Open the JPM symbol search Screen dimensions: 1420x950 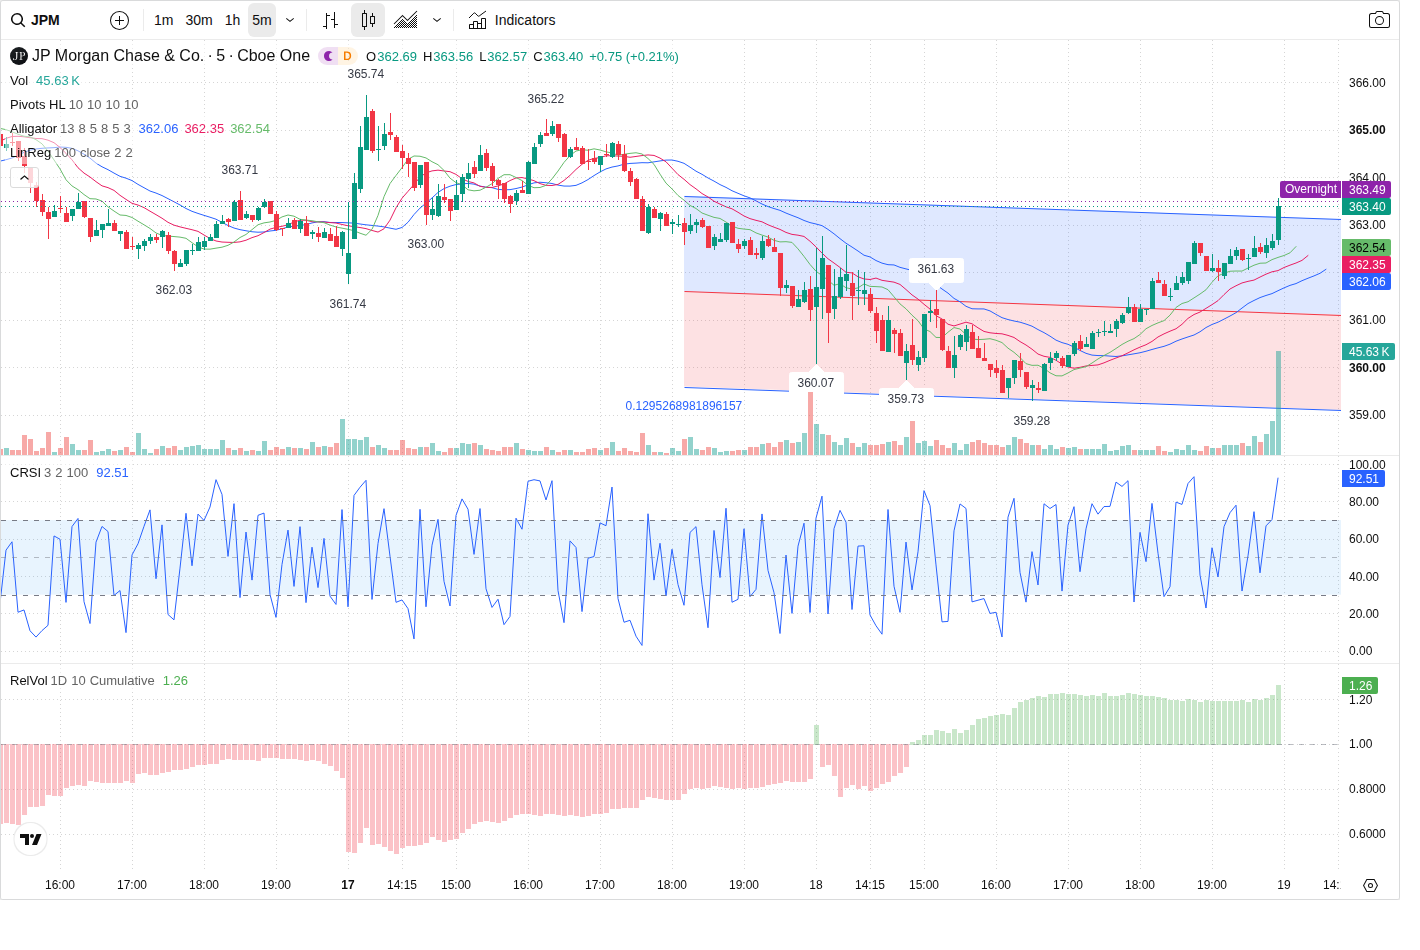[x=36, y=20]
